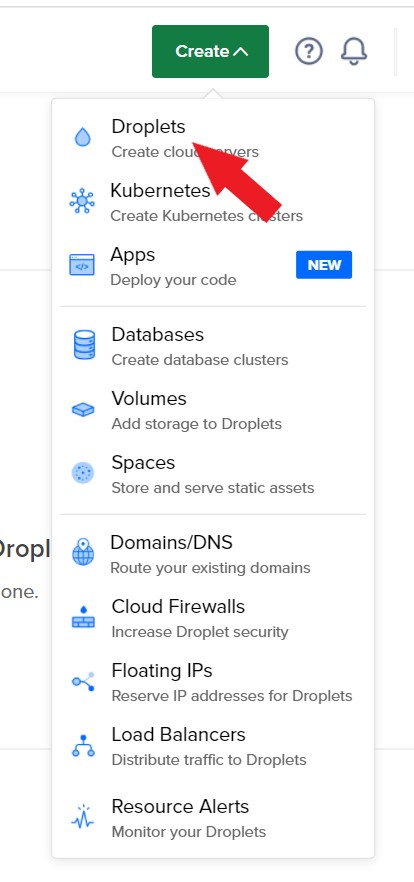Click 'Monitor your Droplets' text
The image size is (414, 882).
tap(188, 831)
